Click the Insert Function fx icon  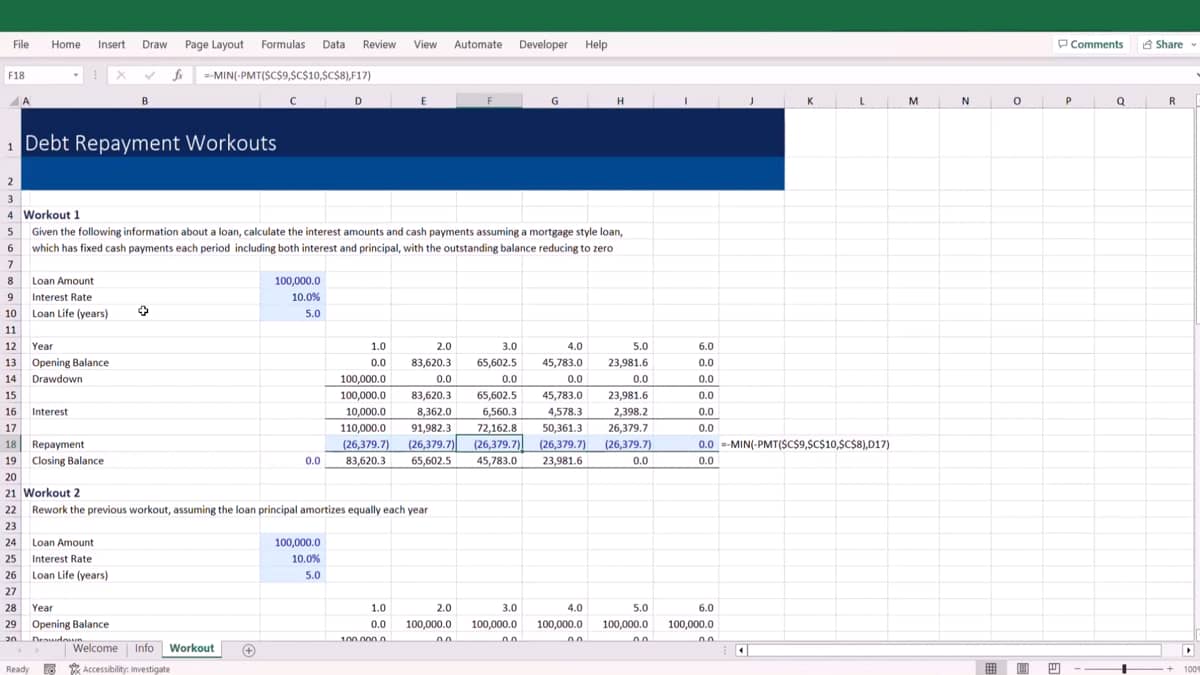177,75
